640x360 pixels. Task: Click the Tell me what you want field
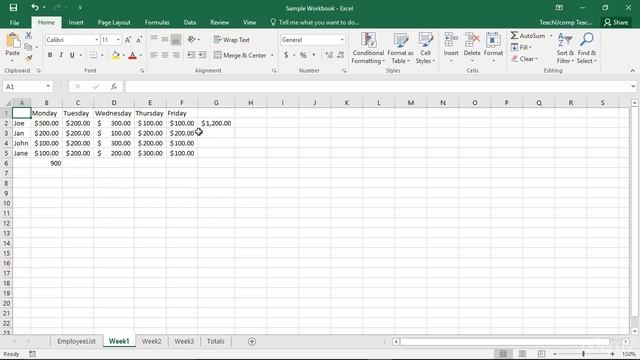tap(314, 22)
